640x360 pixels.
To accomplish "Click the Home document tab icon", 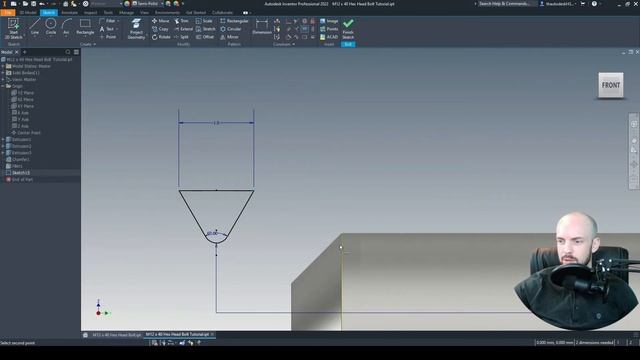I will tap(85, 335).
